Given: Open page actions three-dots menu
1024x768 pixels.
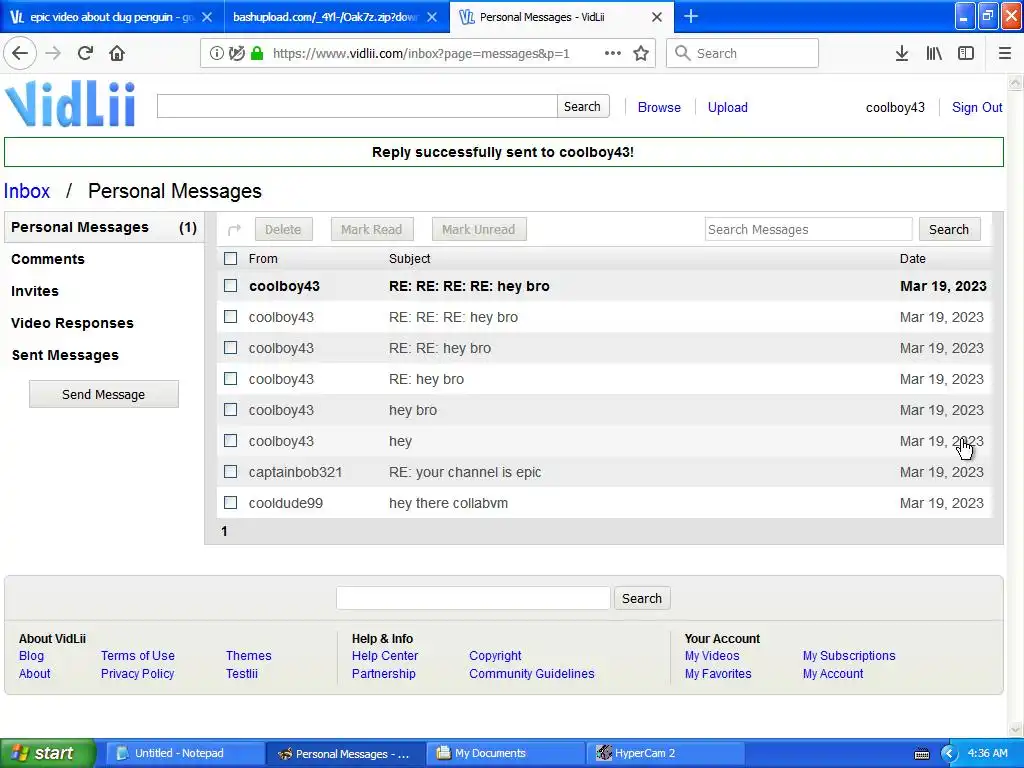Looking at the screenshot, I should click(x=613, y=54).
